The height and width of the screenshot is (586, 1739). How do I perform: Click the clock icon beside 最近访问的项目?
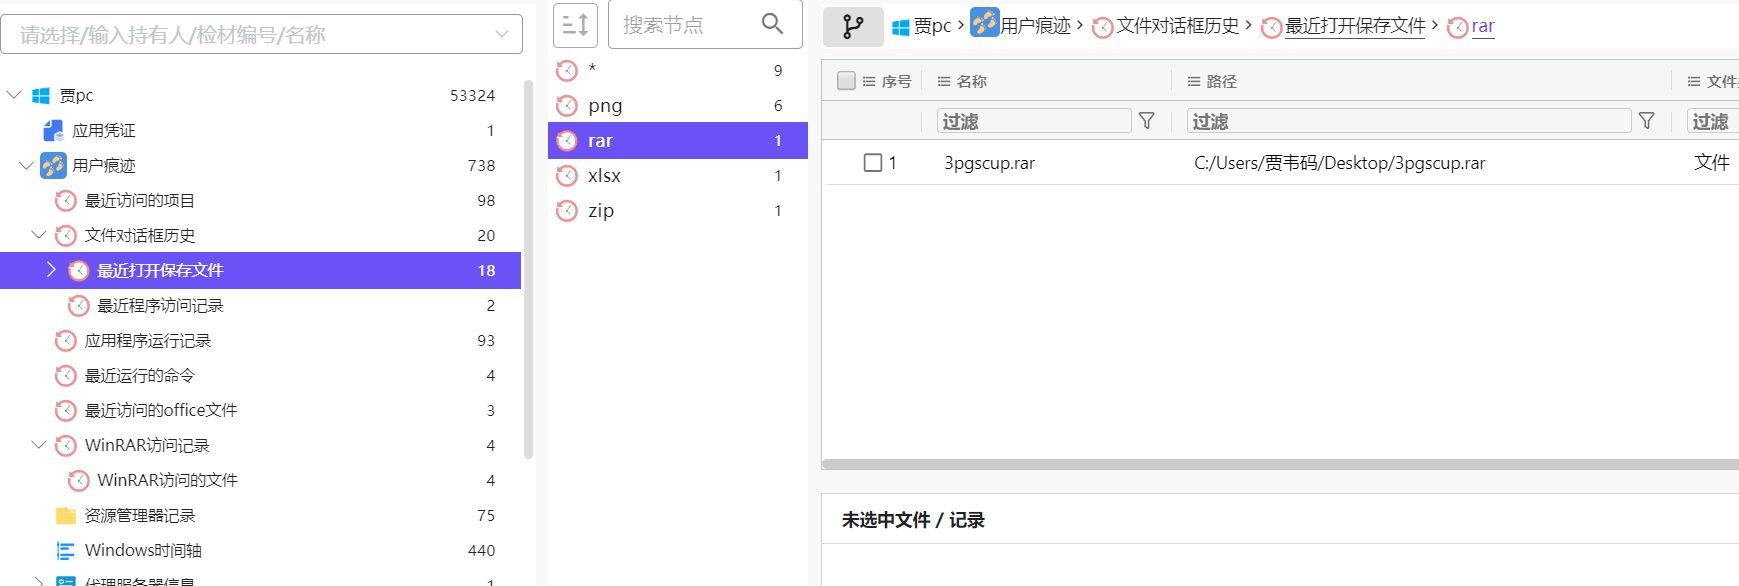[x=66, y=200]
